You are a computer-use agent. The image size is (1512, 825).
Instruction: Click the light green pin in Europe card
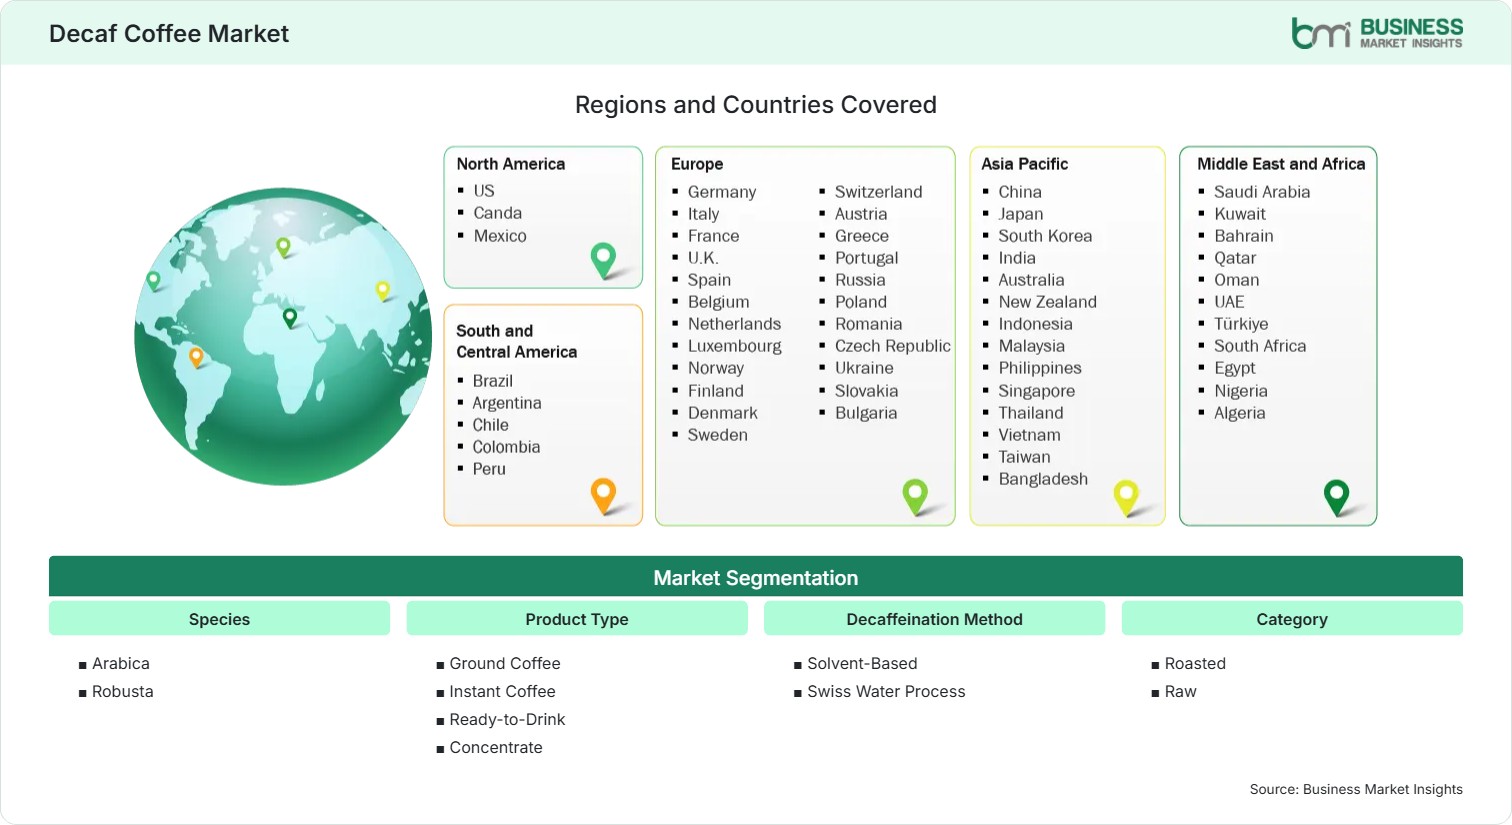[915, 497]
